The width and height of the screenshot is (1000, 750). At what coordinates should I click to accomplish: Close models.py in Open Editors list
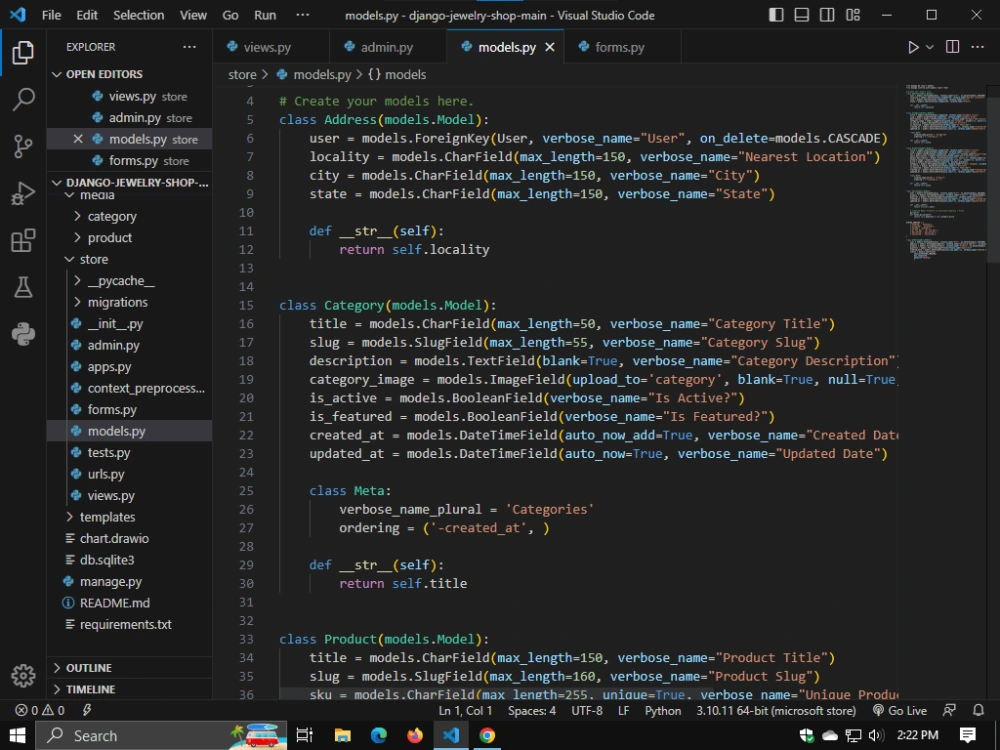(78, 139)
